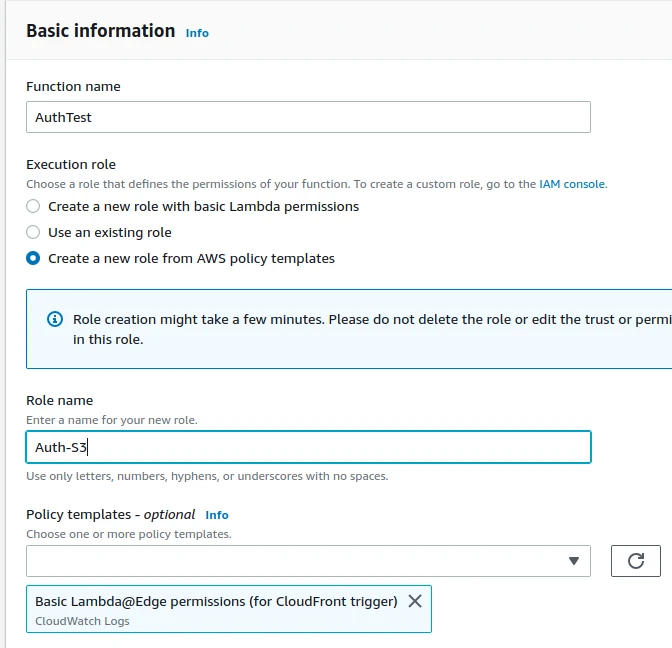Choose the 'Use an existing role' option
The image size is (672, 648).
34,232
